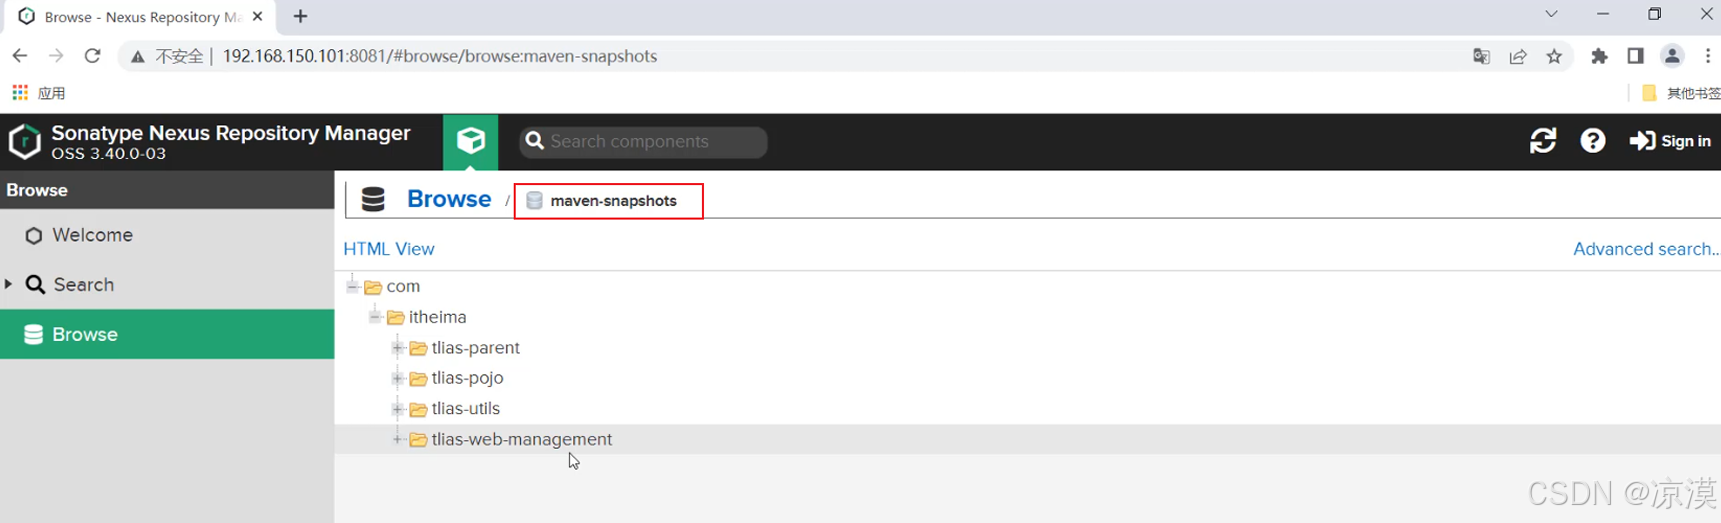Select Browse in the left sidebar
Screen dimensions: 1721x523
tap(167, 334)
